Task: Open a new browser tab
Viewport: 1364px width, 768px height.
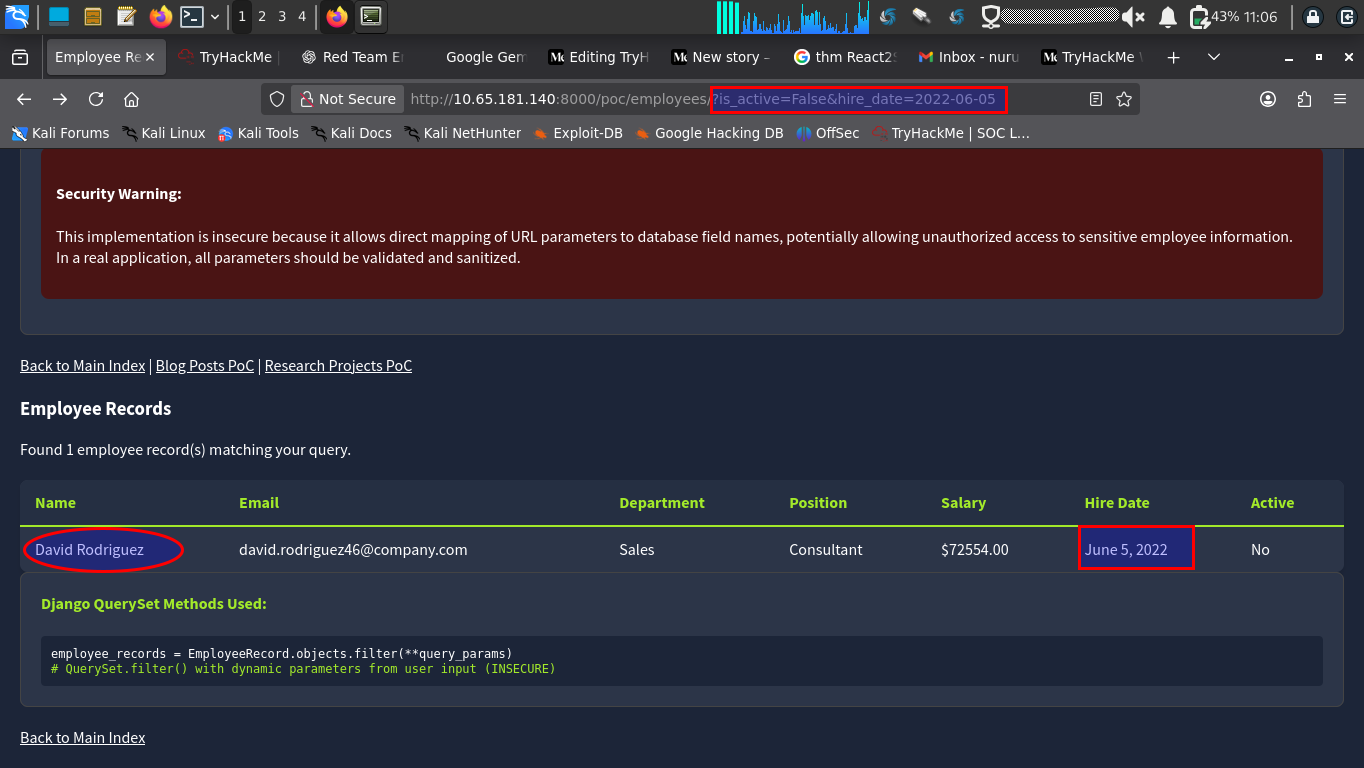Action: pos(1173,57)
